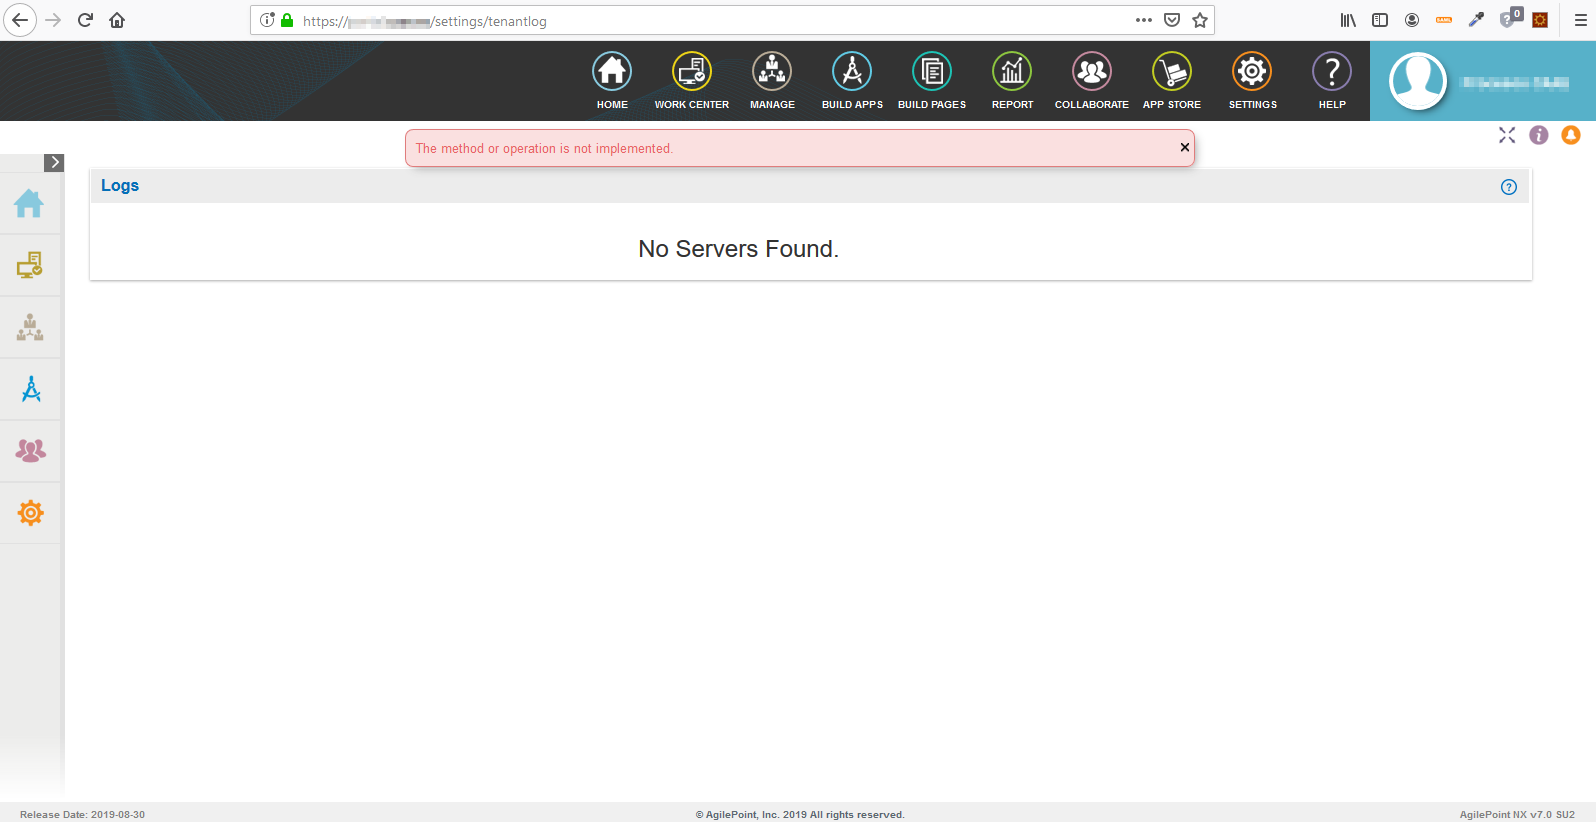
Task: Open the Work Center icon in top navigation
Action: tap(691, 72)
